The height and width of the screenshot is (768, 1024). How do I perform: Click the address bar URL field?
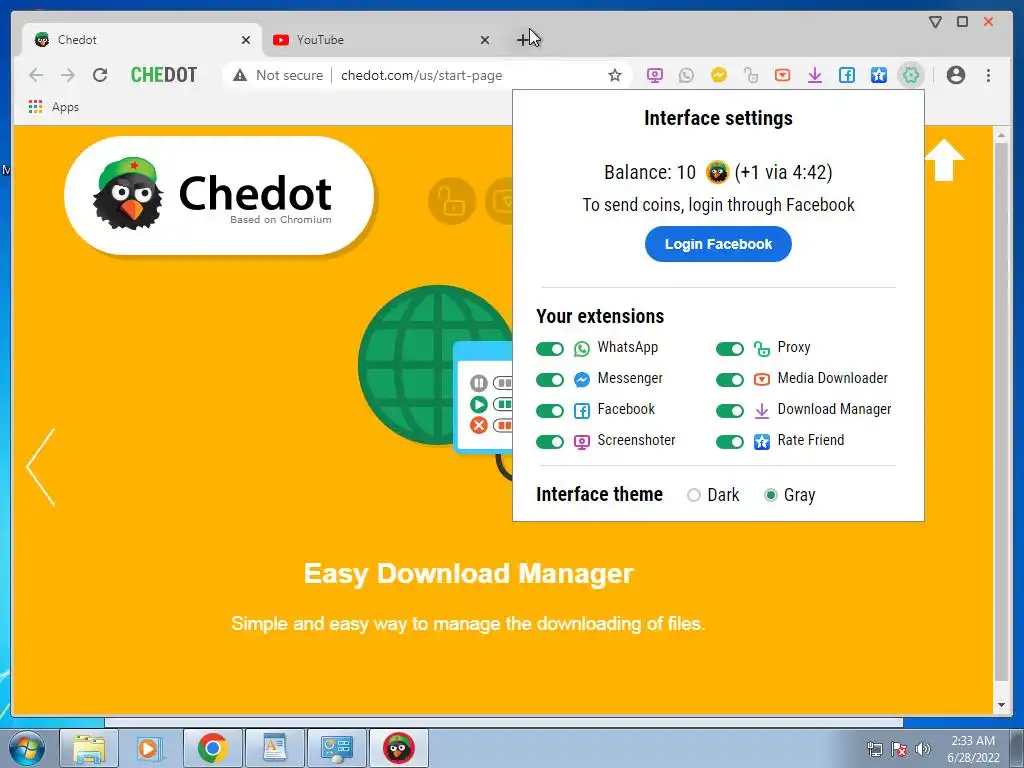(x=421, y=75)
